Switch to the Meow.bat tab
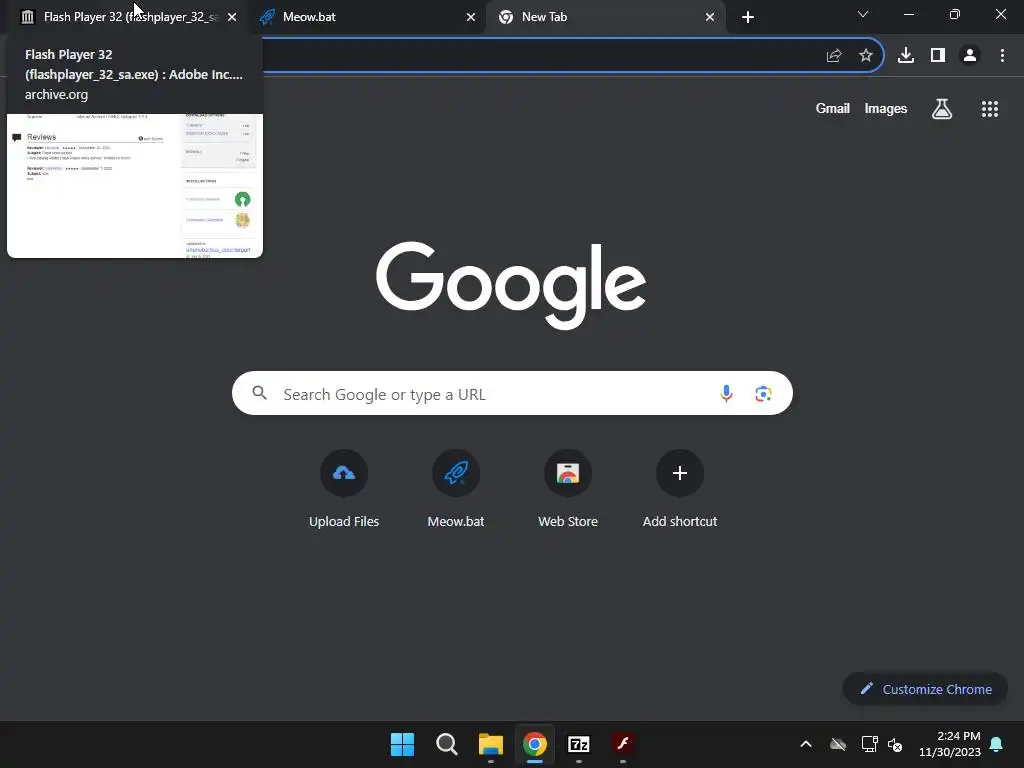Viewport: 1024px width, 768px height. pyautogui.click(x=366, y=17)
